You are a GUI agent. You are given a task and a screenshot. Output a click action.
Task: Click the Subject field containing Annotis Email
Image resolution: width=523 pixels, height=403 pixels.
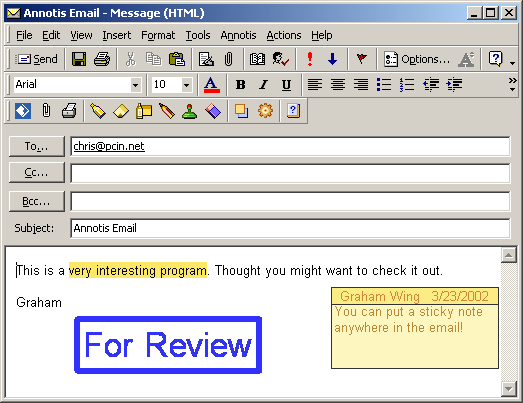coord(290,228)
